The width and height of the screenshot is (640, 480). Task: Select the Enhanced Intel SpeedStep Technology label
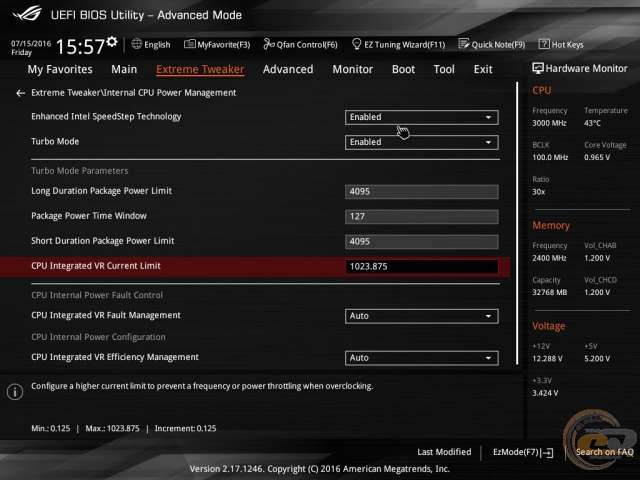(106, 117)
